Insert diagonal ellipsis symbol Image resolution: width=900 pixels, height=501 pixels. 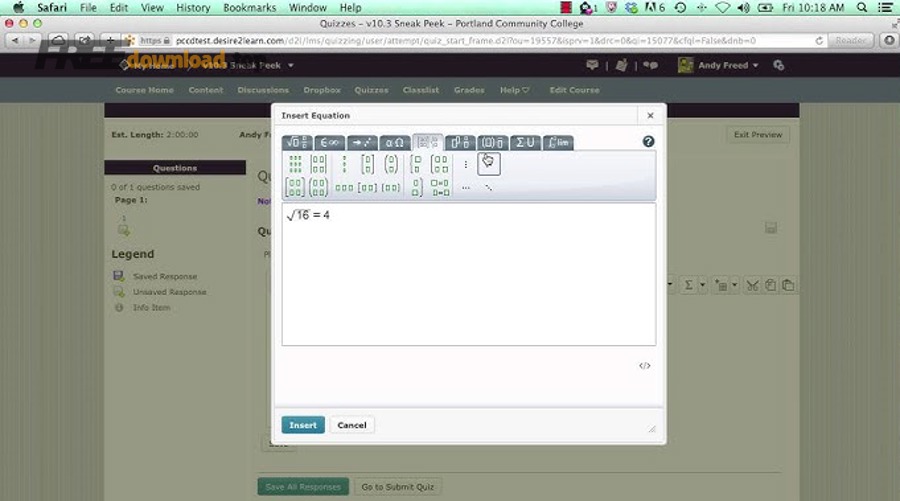tap(488, 188)
